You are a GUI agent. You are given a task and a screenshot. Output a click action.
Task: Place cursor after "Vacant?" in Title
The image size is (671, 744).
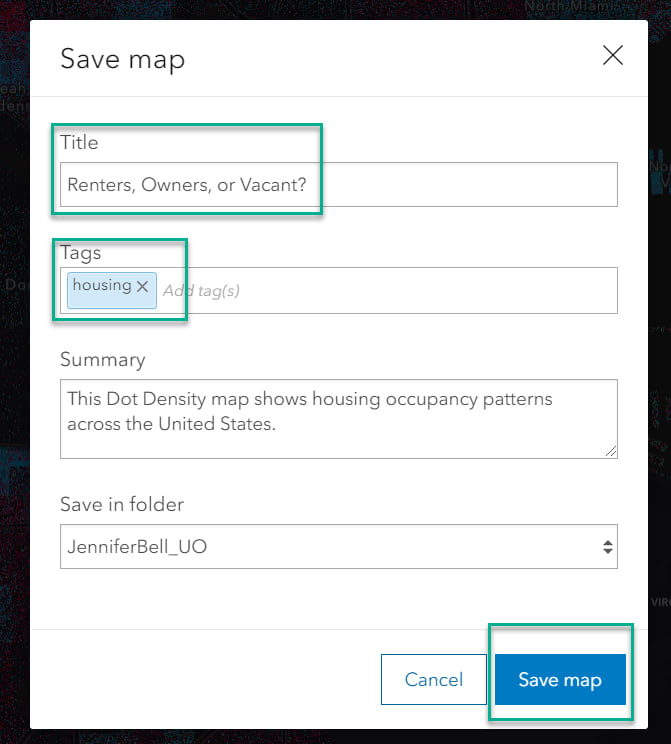coord(309,185)
